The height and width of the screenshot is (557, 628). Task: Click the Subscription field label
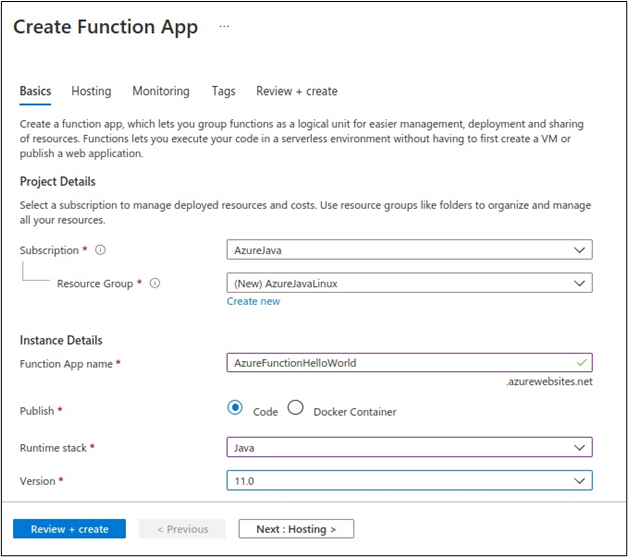point(49,250)
